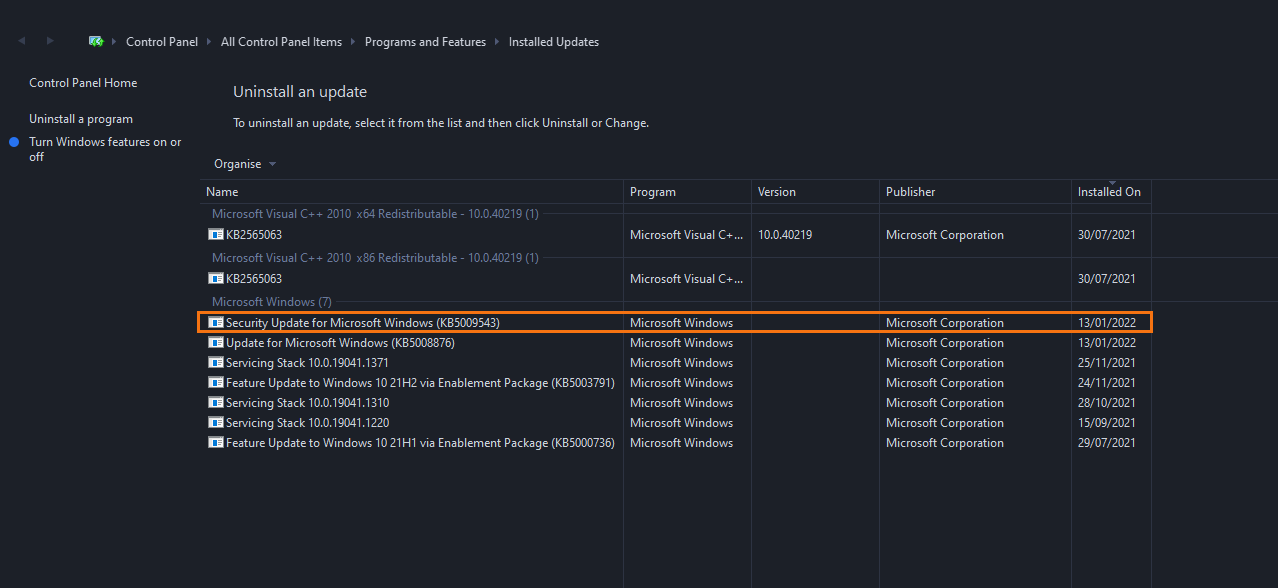Click the Back navigation arrow
This screenshot has width=1278, height=588.
point(22,41)
